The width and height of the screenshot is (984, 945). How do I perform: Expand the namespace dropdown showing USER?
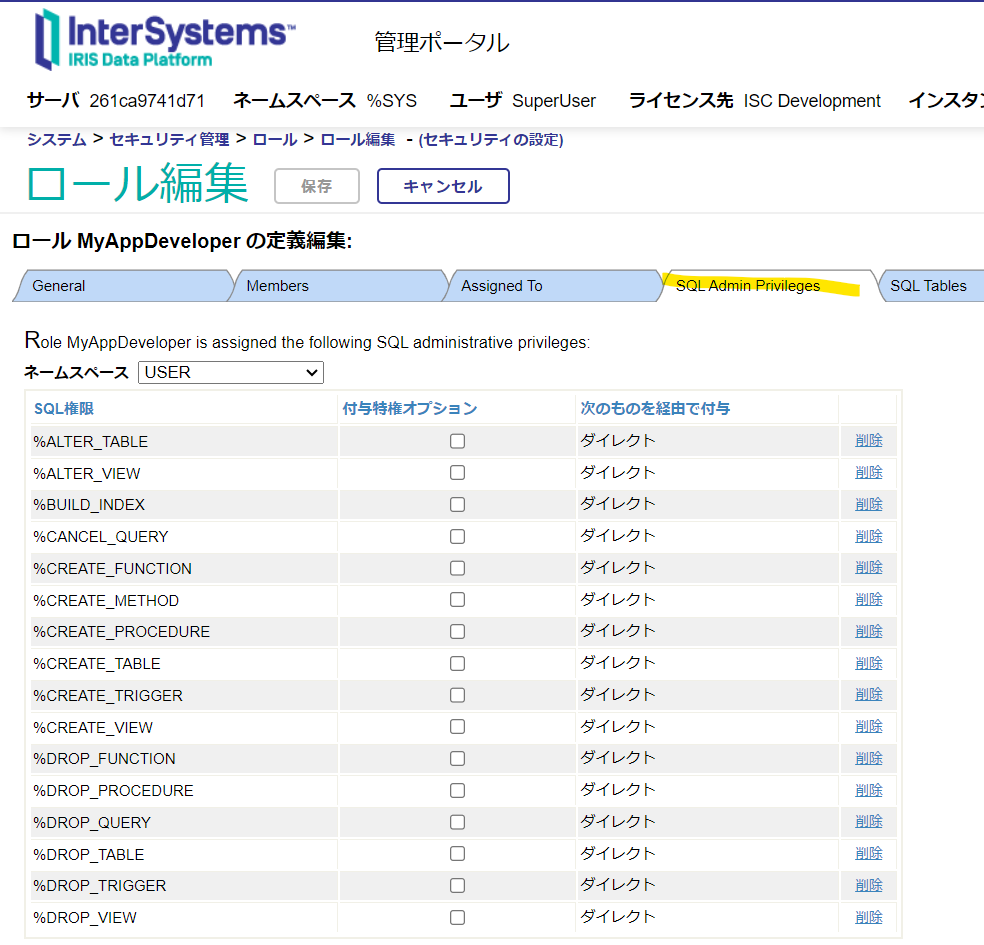point(230,372)
